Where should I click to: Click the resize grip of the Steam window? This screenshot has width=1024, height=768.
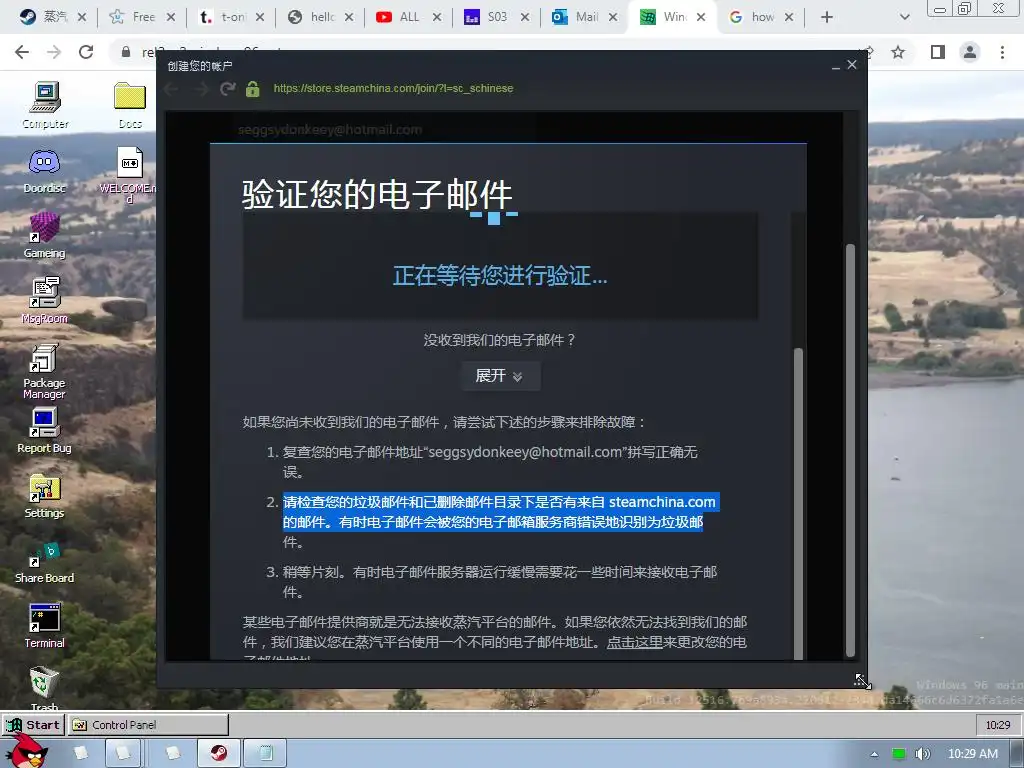click(x=862, y=681)
